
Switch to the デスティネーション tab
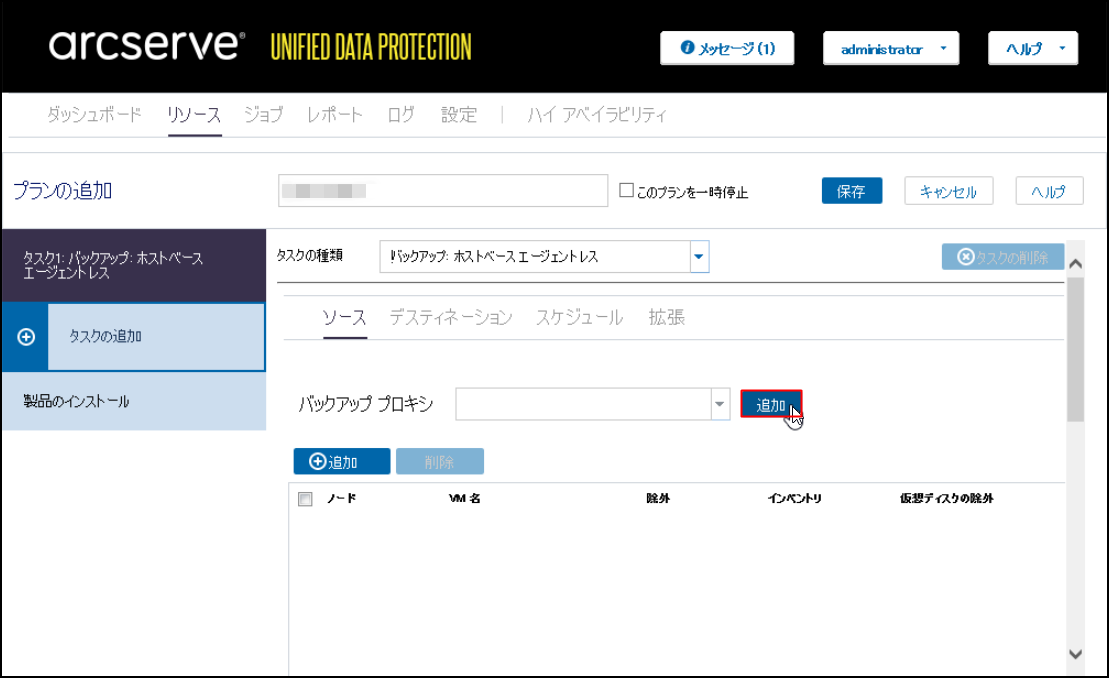(450, 317)
